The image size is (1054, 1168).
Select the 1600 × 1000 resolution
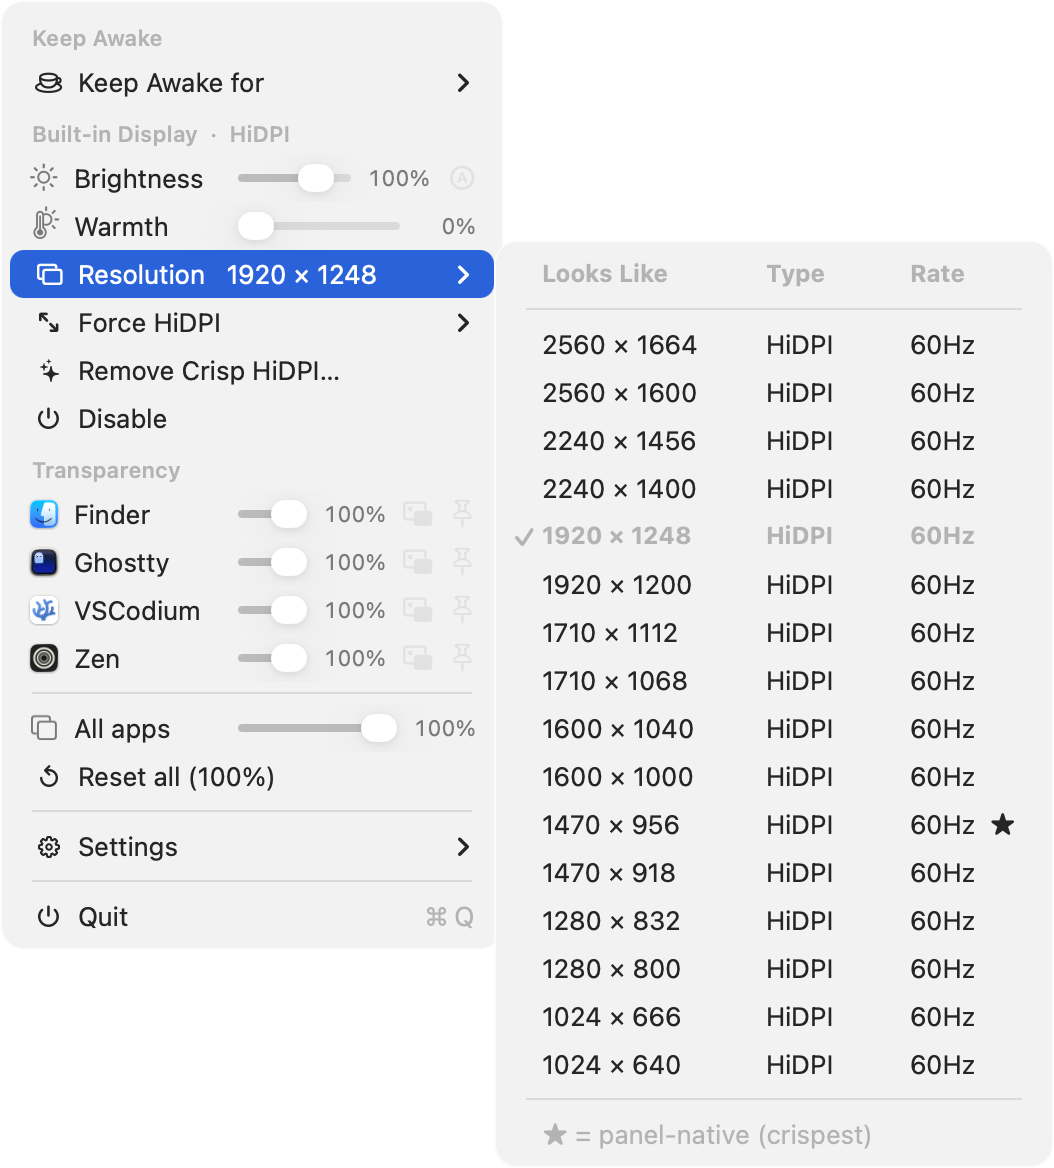pyautogui.click(x=773, y=777)
